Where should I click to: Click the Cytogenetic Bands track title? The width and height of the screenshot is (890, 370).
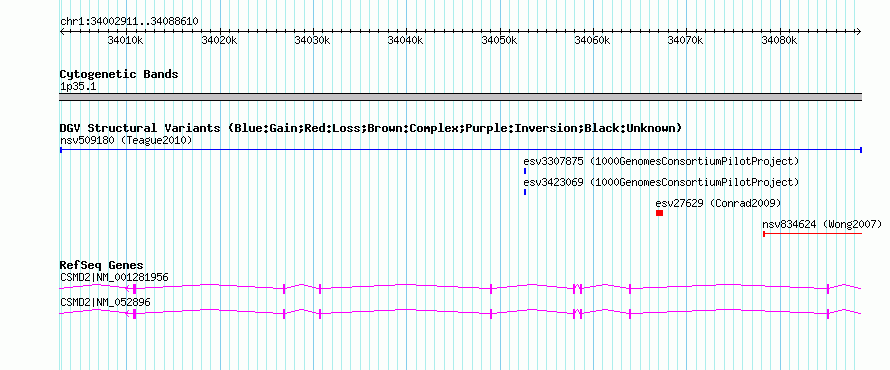tap(119, 74)
